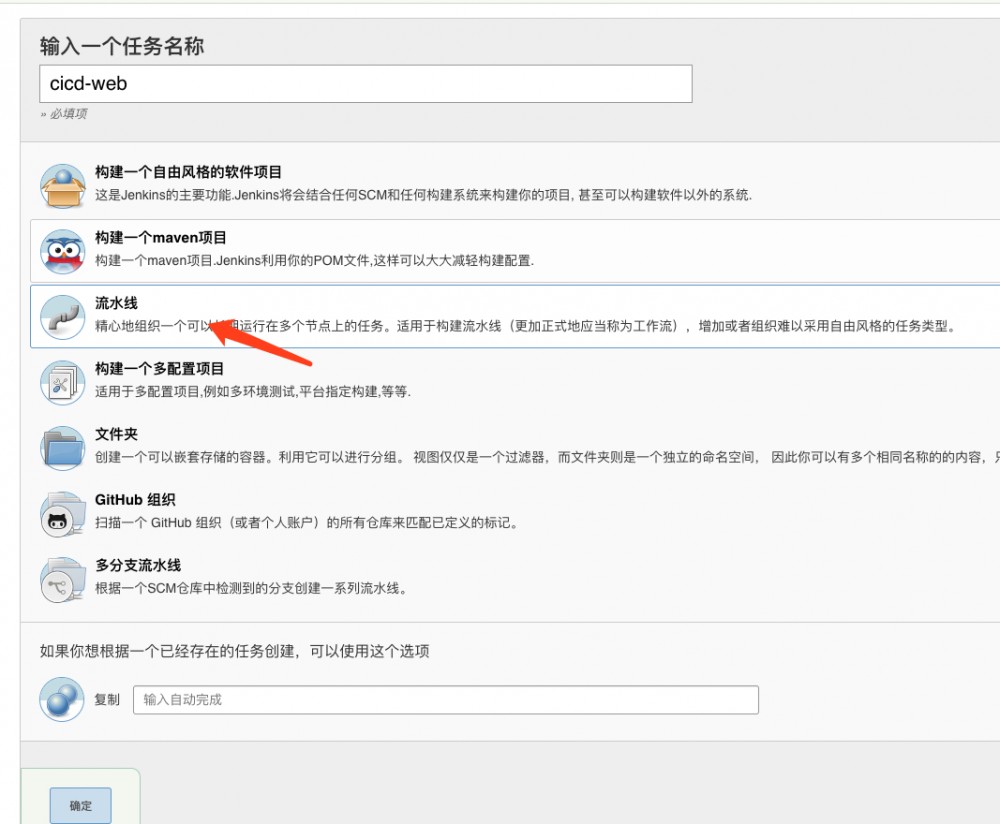Click pipeline description starting 精心地组织
The image size is (1000, 824).
click(526, 326)
